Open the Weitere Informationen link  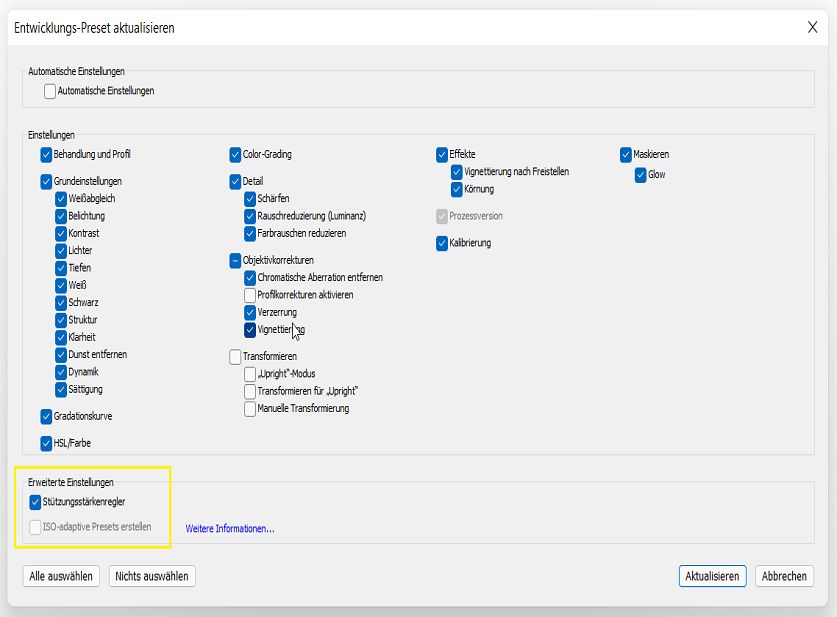coord(230,528)
